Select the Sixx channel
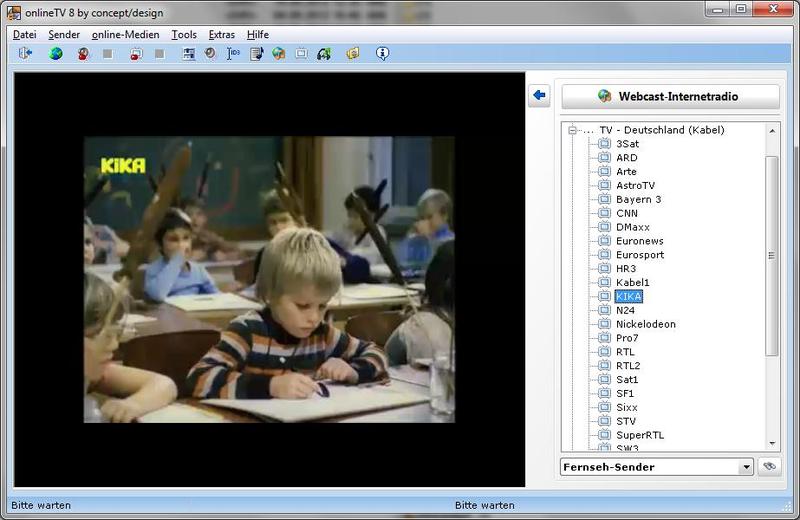This screenshot has width=800, height=520. [627, 407]
